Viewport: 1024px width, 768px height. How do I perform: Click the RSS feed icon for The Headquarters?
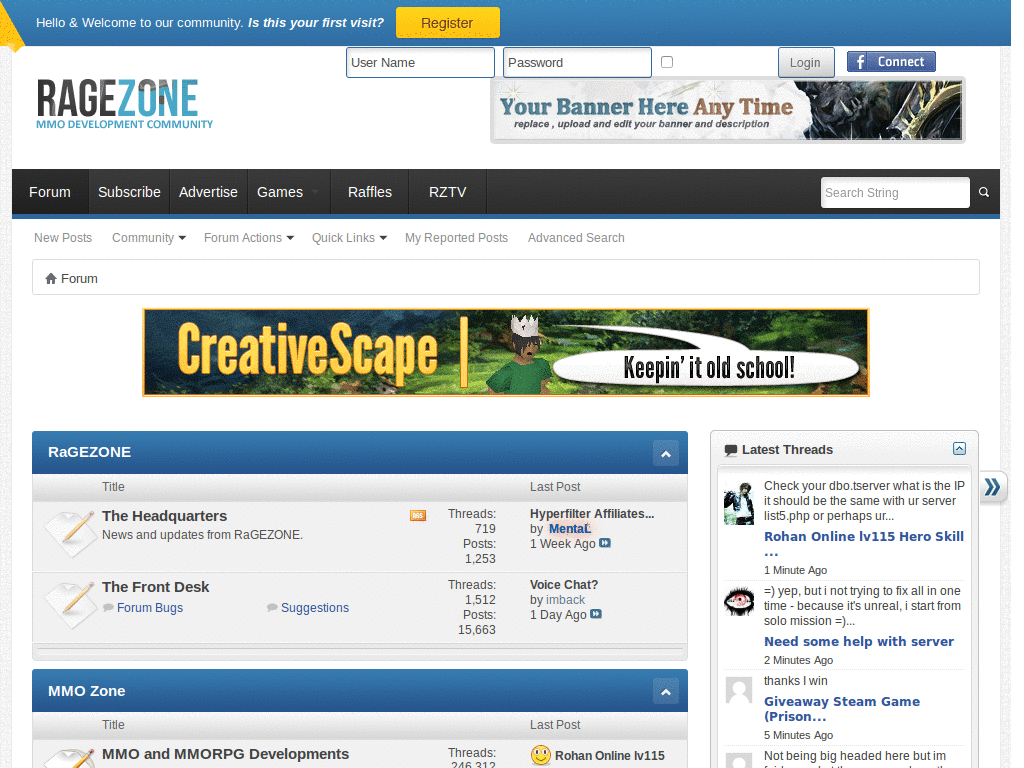(x=418, y=516)
